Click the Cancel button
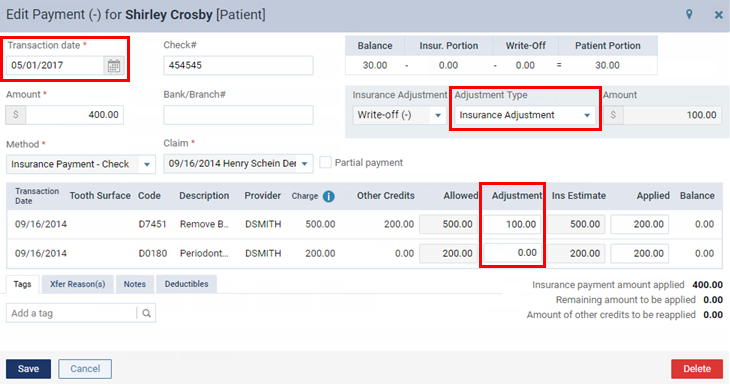Image resolution: width=730 pixels, height=385 pixels. coord(85,369)
